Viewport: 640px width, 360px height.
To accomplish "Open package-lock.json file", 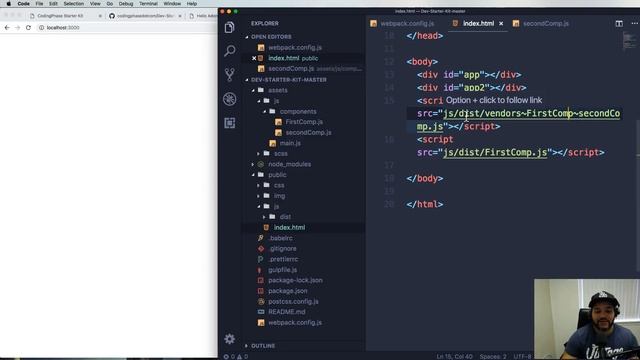I will 295,280.
